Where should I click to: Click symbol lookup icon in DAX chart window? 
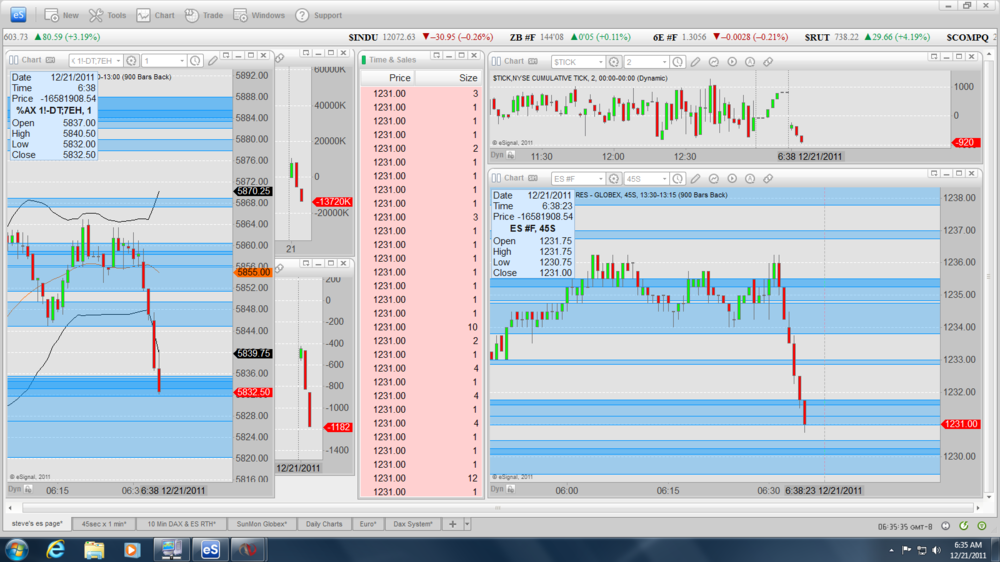(131, 61)
